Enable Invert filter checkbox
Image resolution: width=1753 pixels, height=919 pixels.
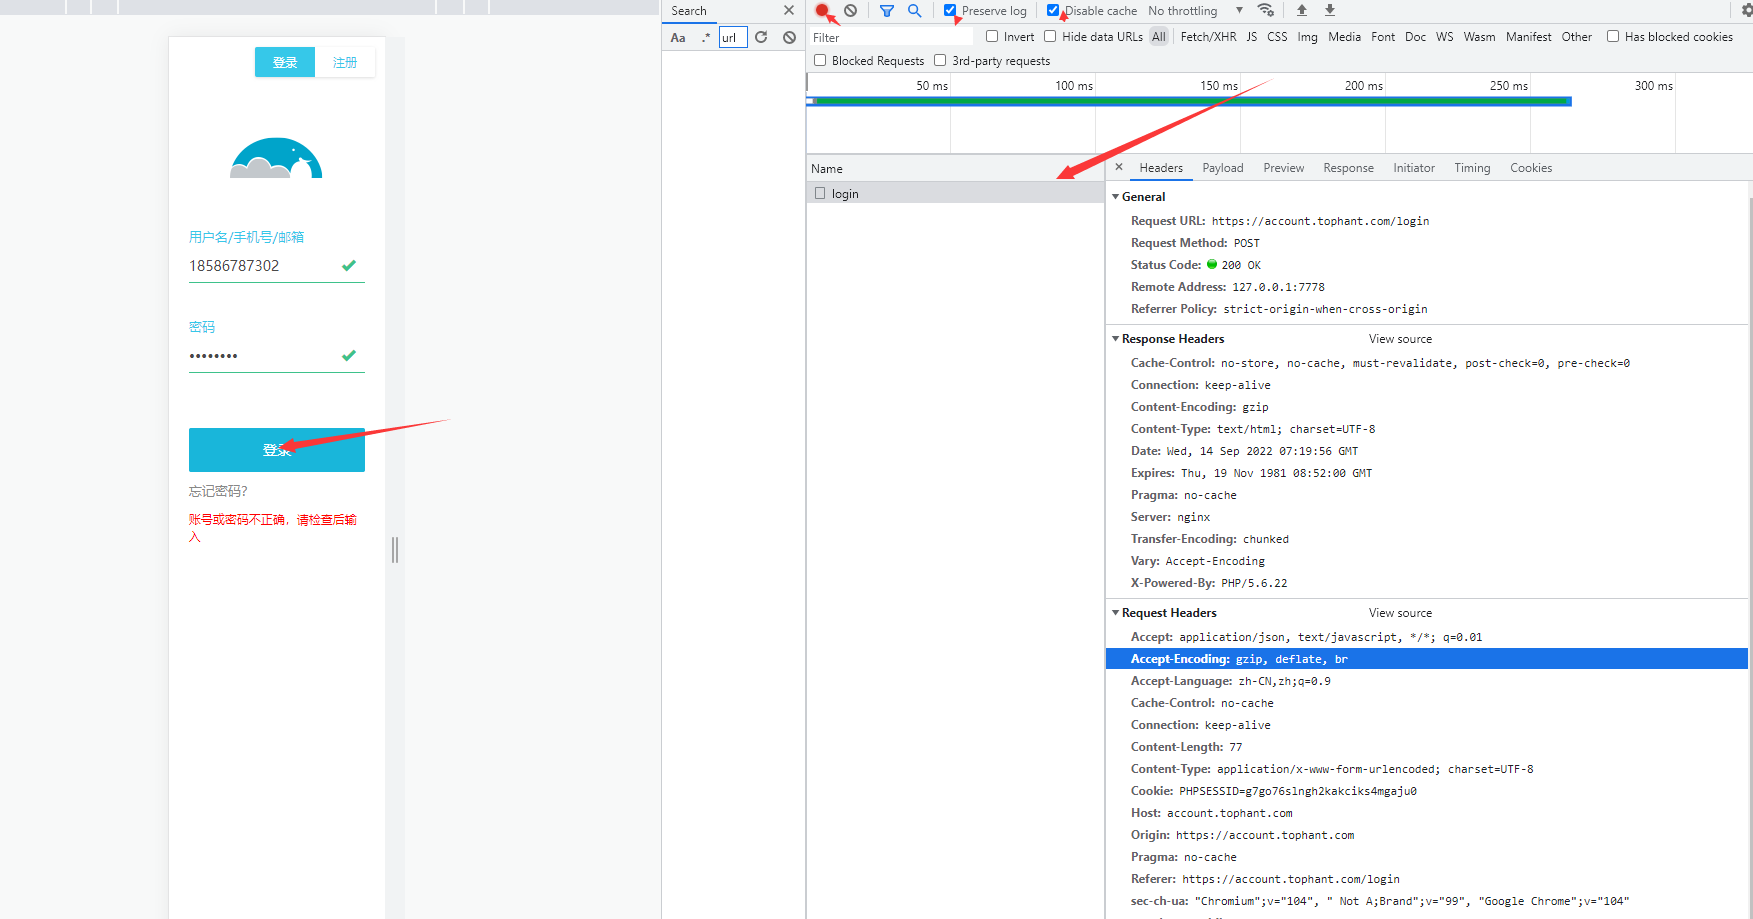[x=992, y=37]
